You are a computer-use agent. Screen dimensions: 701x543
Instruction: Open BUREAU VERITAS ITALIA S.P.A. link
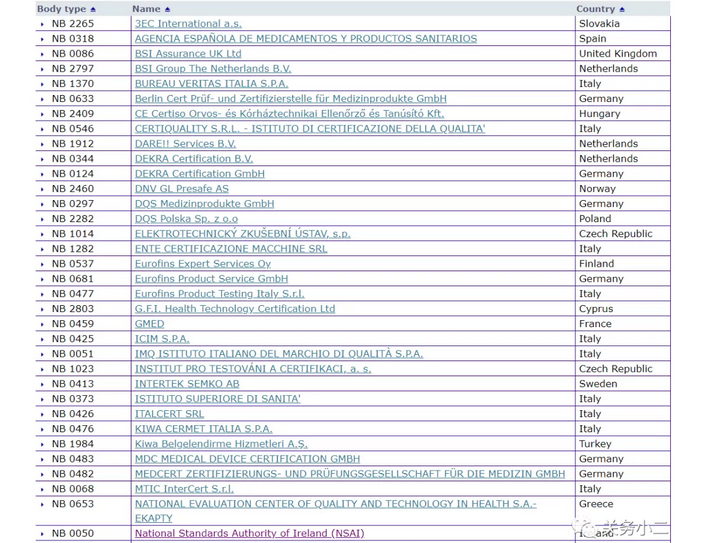[211, 84]
